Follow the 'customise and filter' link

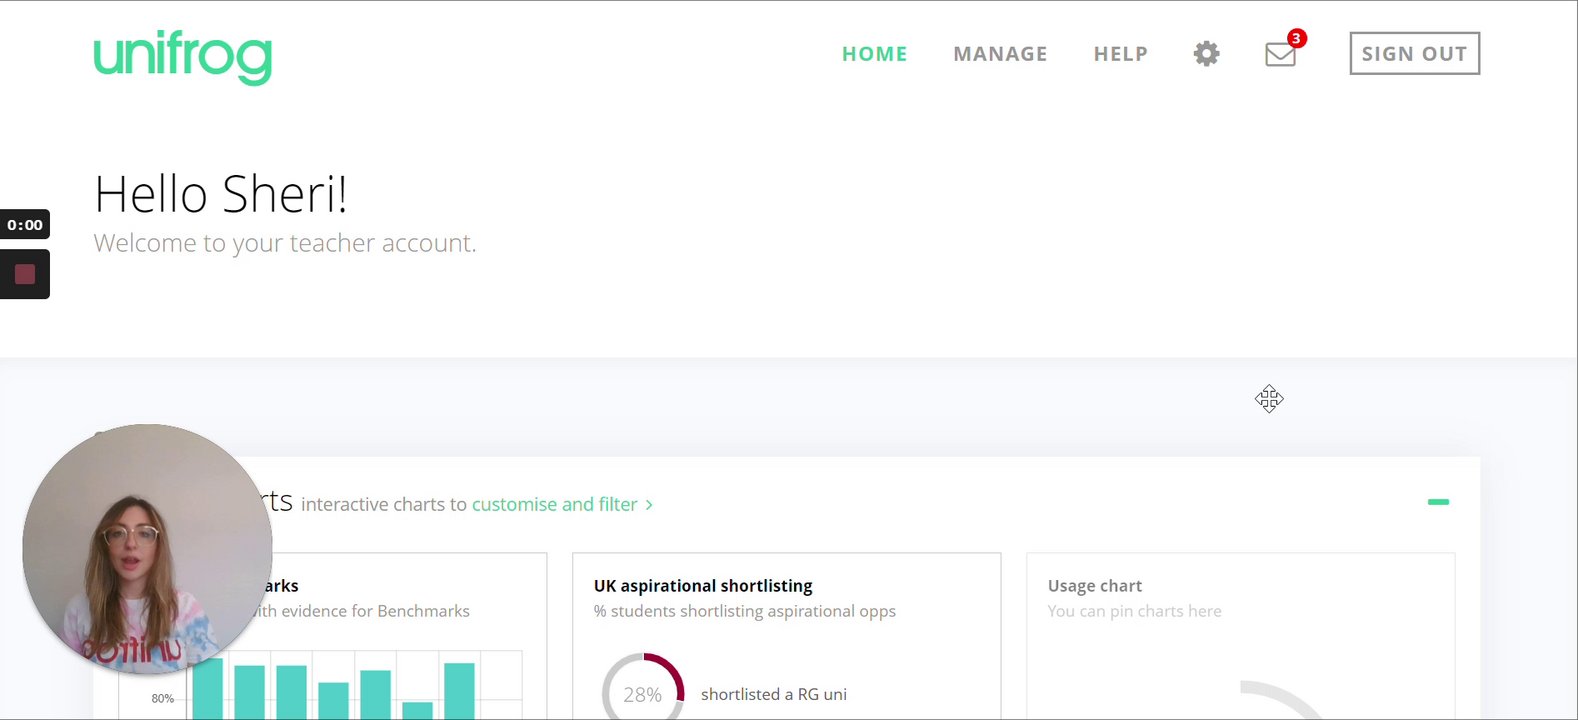554,505
